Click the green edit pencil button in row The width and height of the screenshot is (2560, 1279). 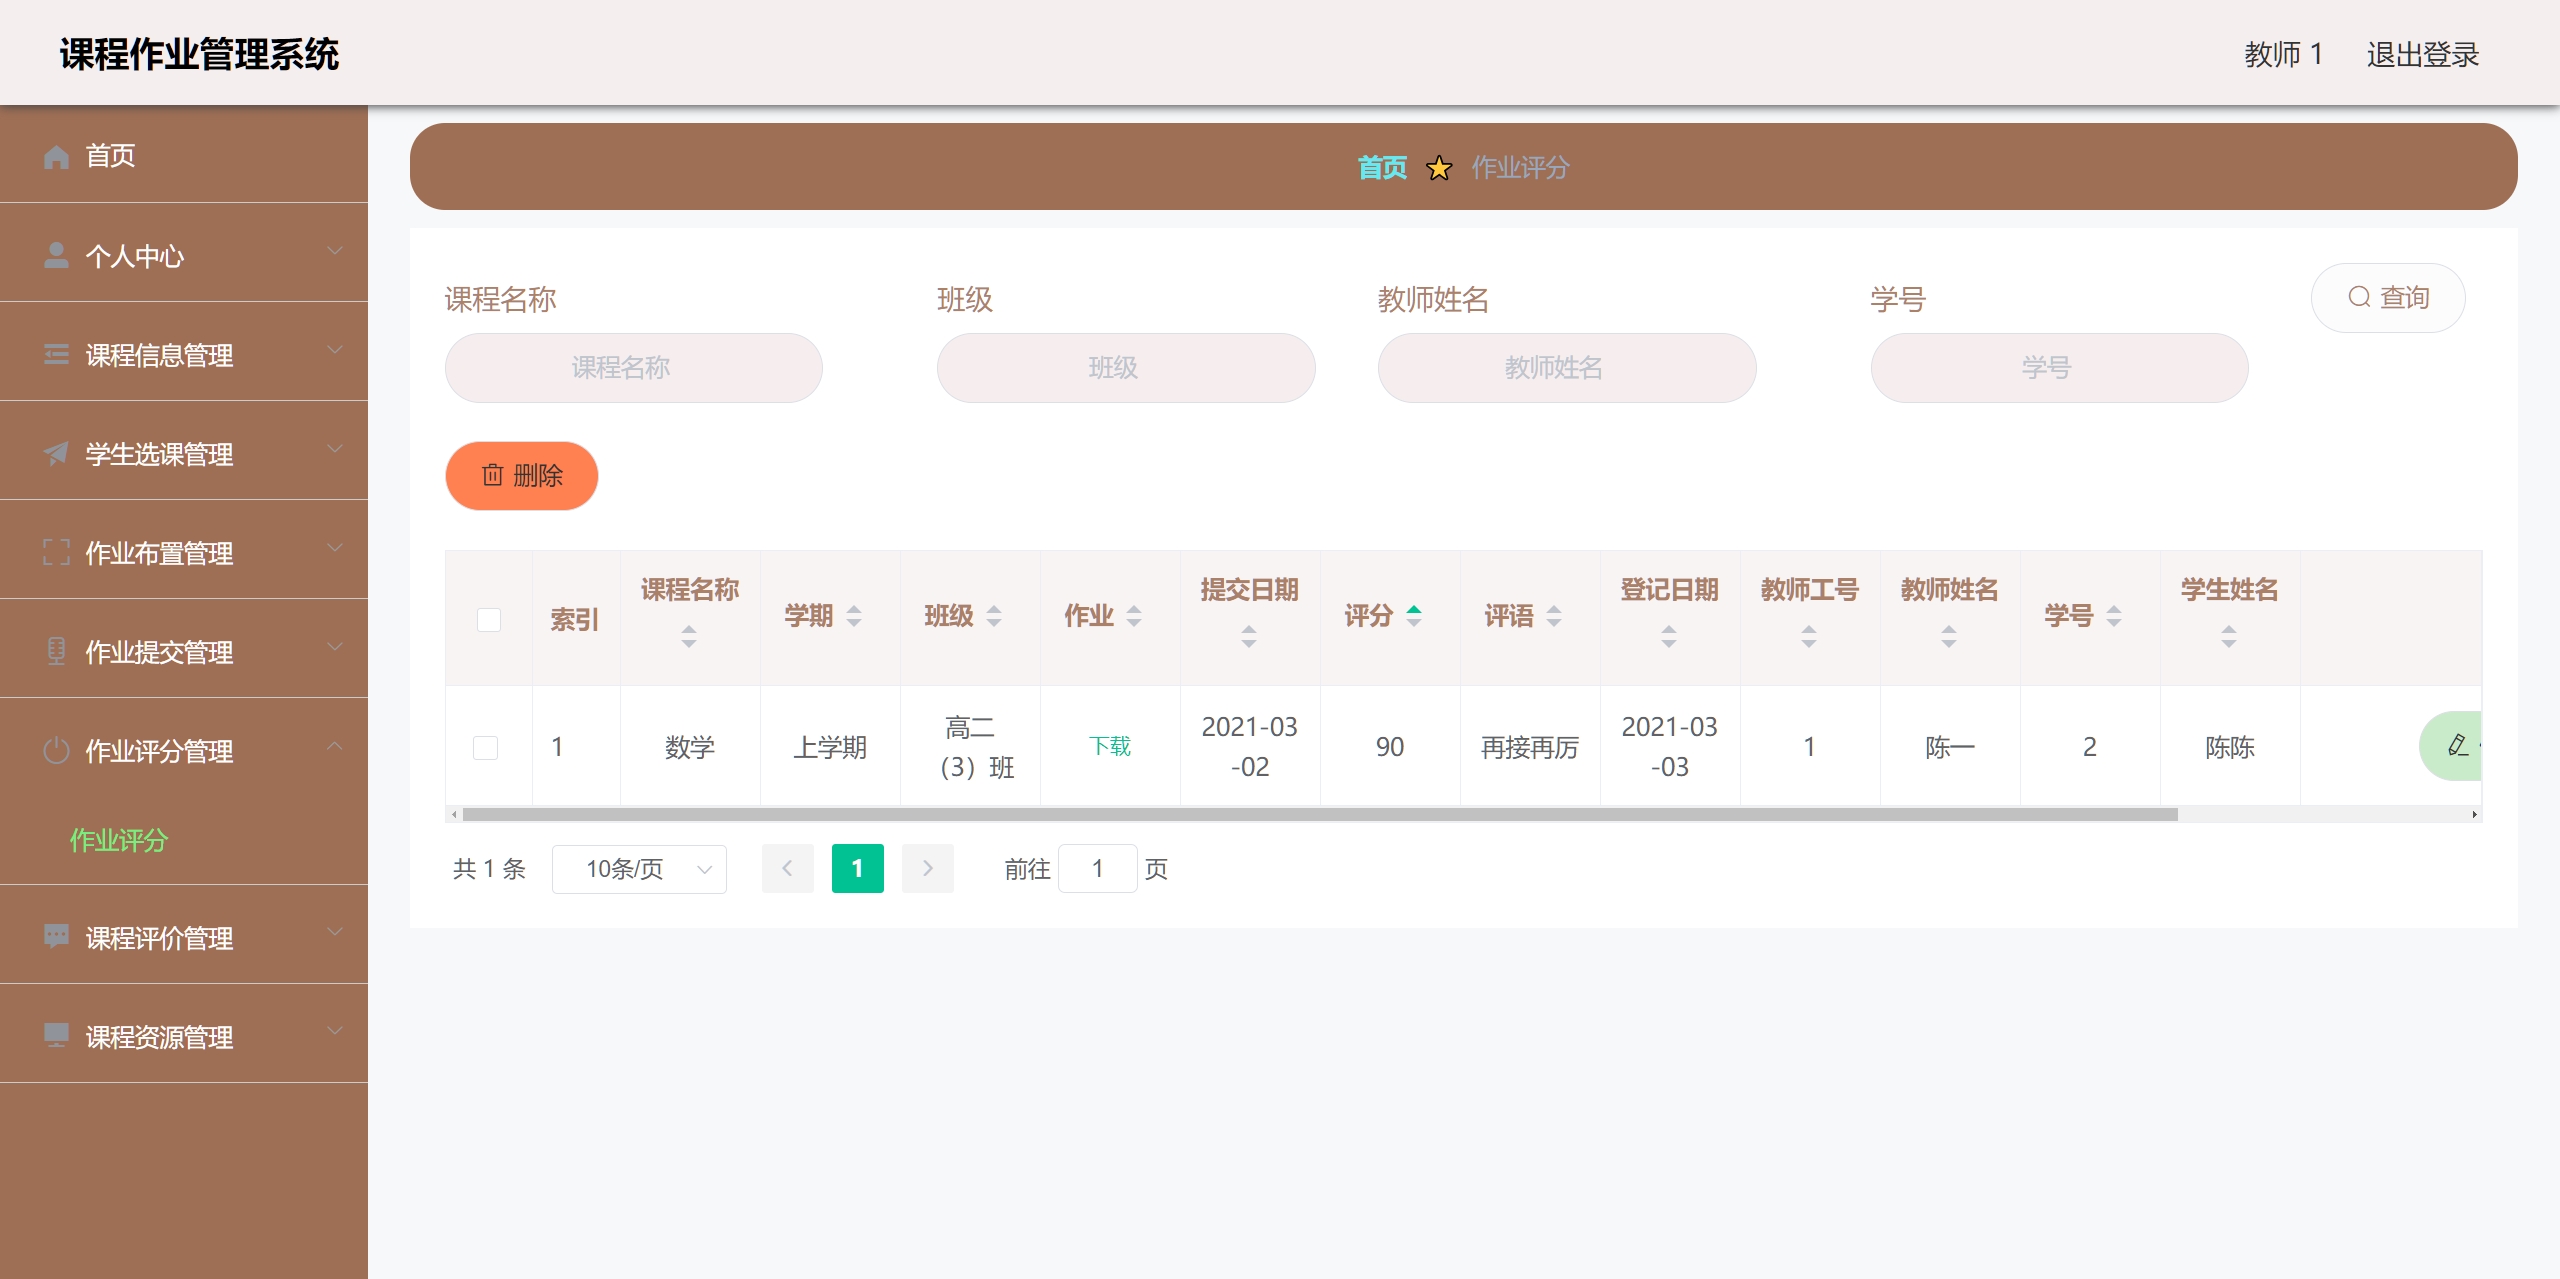click(x=2451, y=746)
